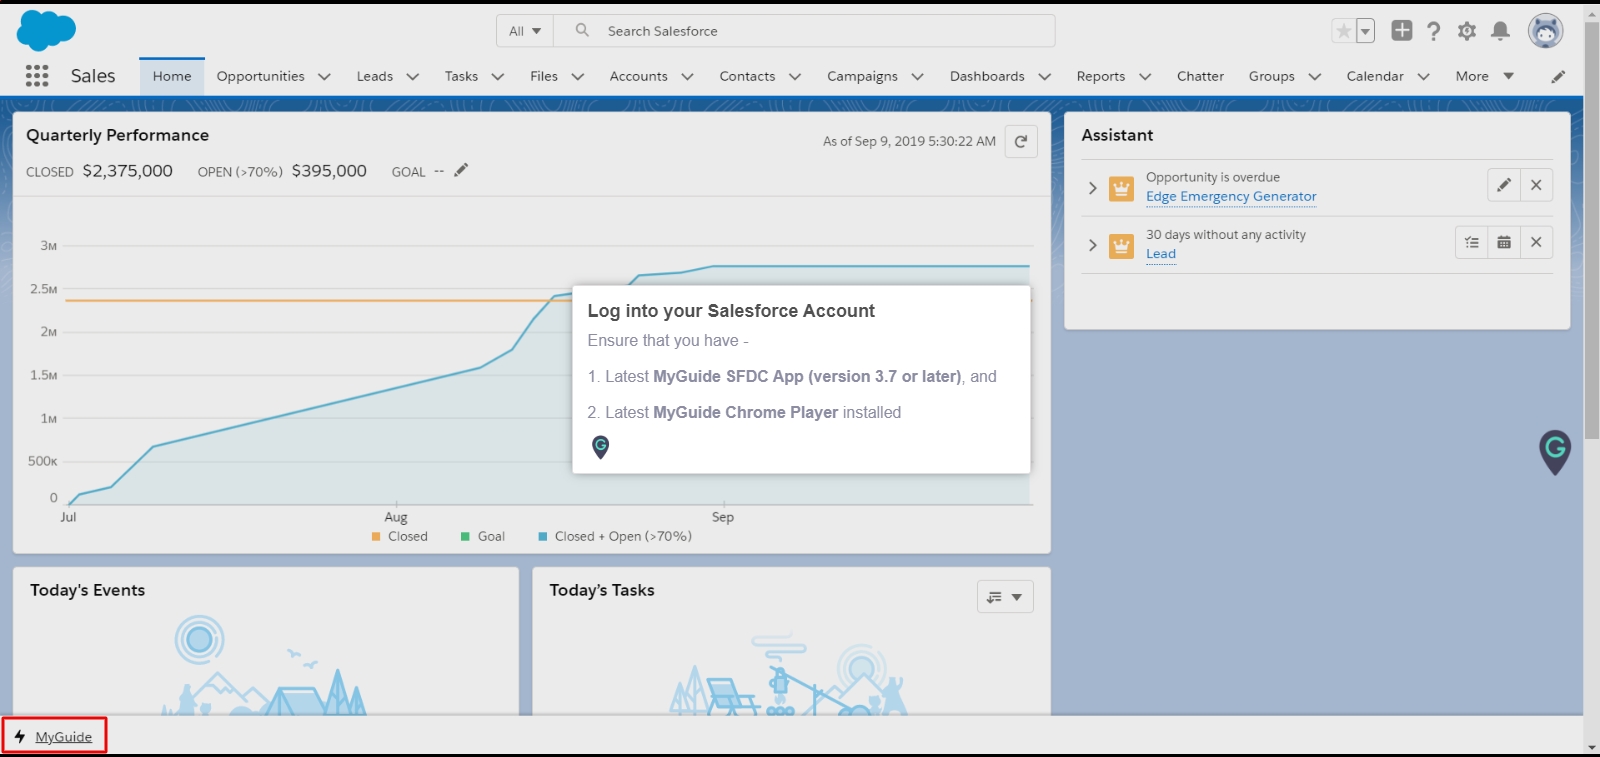The height and width of the screenshot is (757, 1600).
Task: Edit the overdue opportunity pencil icon
Action: coord(1504,185)
